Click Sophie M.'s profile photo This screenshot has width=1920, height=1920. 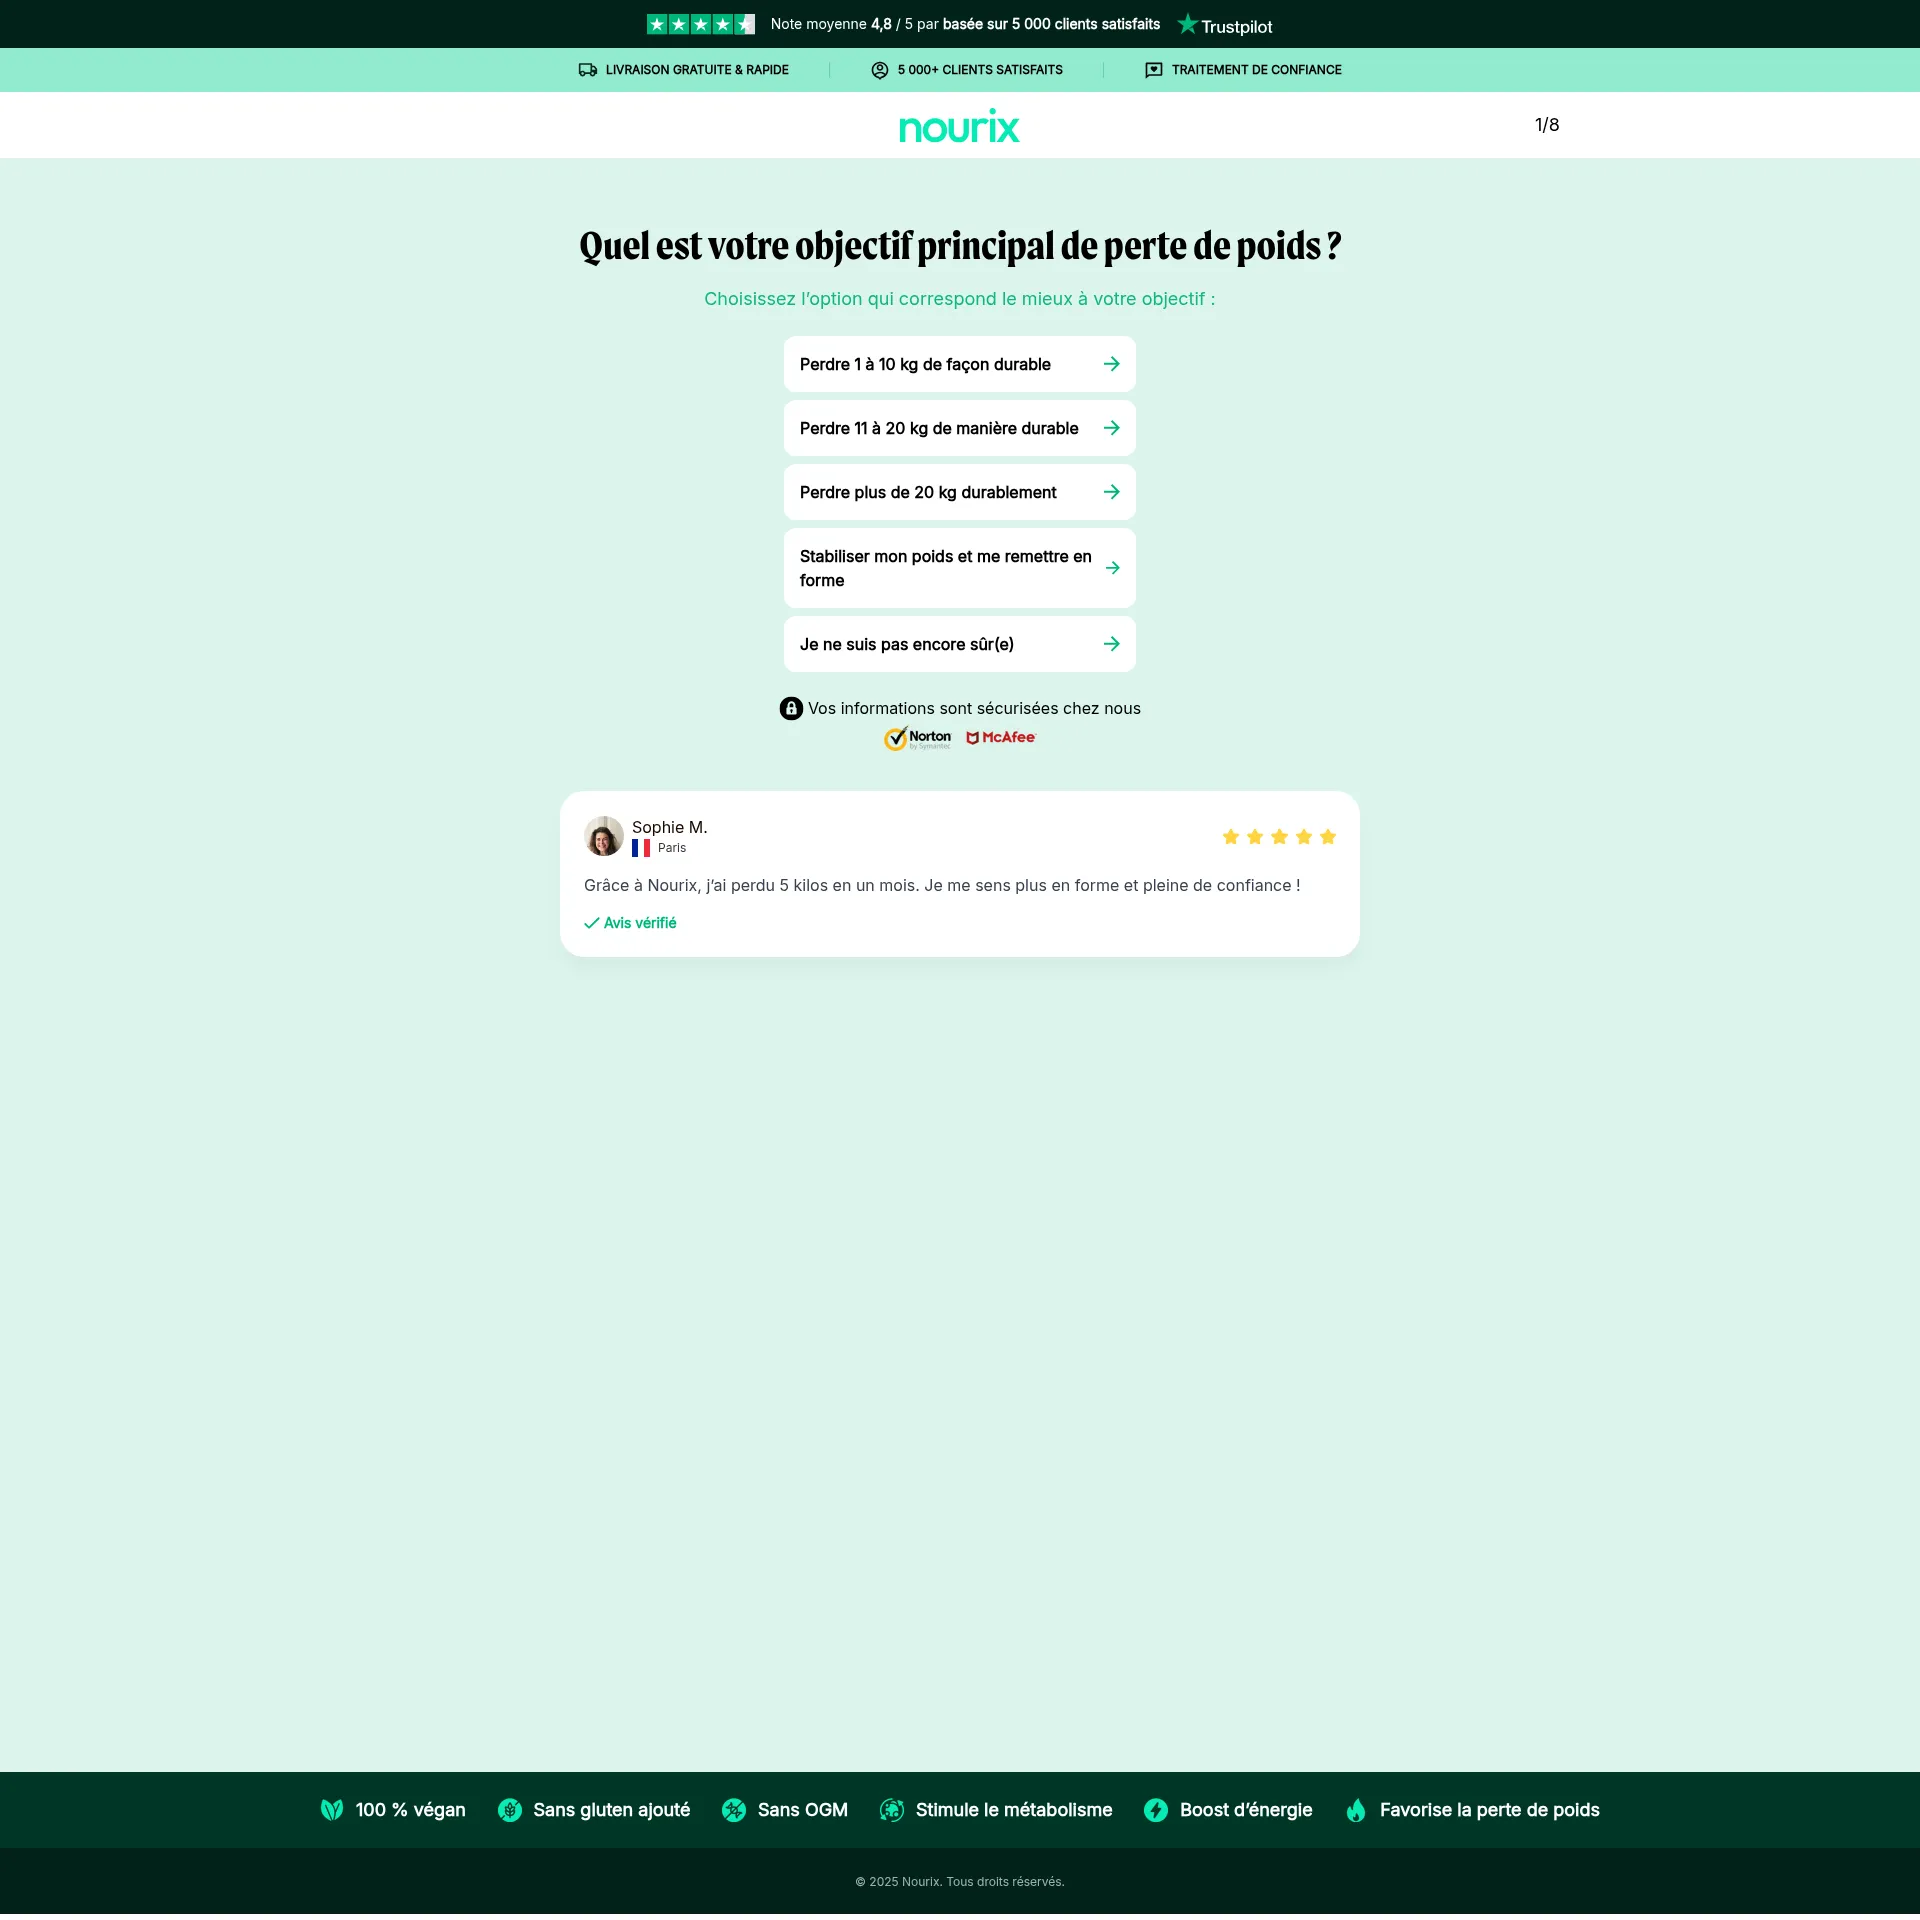pyautogui.click(x=604, y=837)
